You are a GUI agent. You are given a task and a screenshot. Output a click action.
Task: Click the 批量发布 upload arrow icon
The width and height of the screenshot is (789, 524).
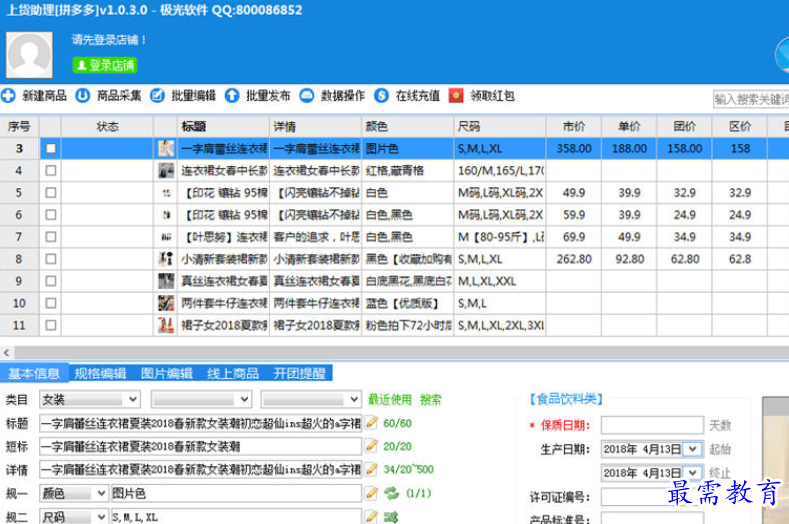click(x=232, y=95)
